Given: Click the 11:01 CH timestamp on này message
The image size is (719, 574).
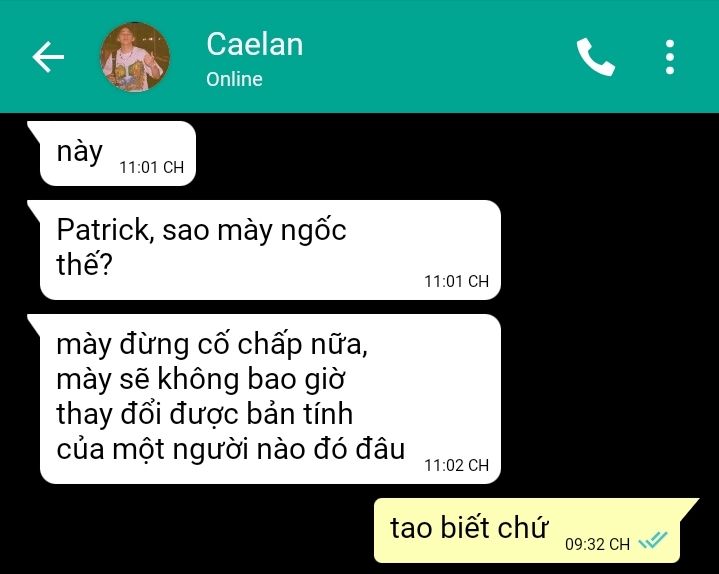Looking at the screenshot, I should point(151,167).
